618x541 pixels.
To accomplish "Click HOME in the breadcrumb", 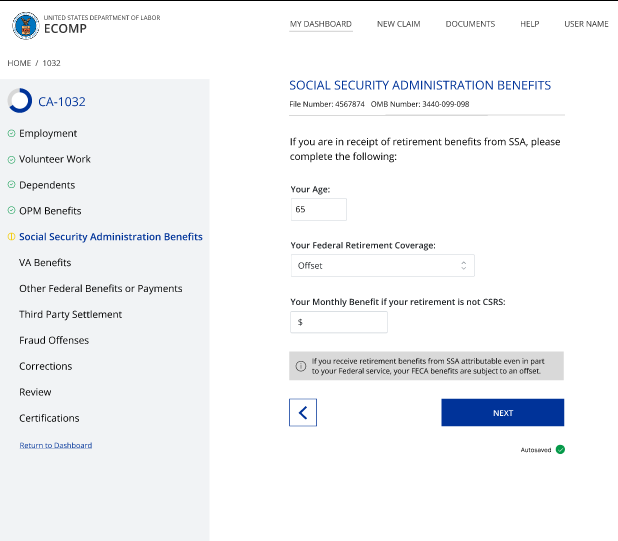I will [x=19, y=63].
